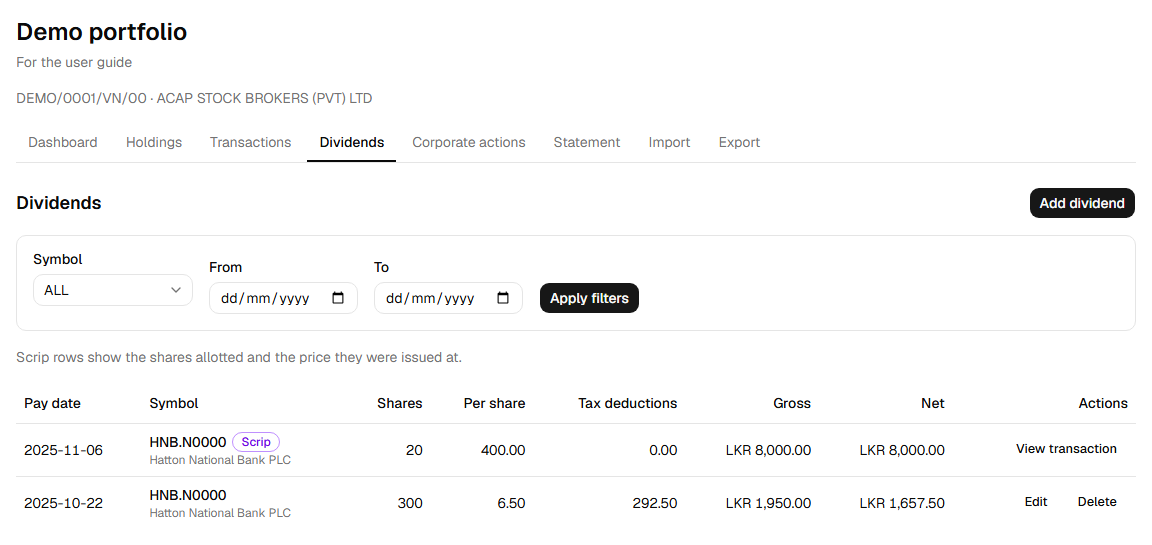Click the Pay date column header
The image size is (1152, 545).
(x=52, y=403)
